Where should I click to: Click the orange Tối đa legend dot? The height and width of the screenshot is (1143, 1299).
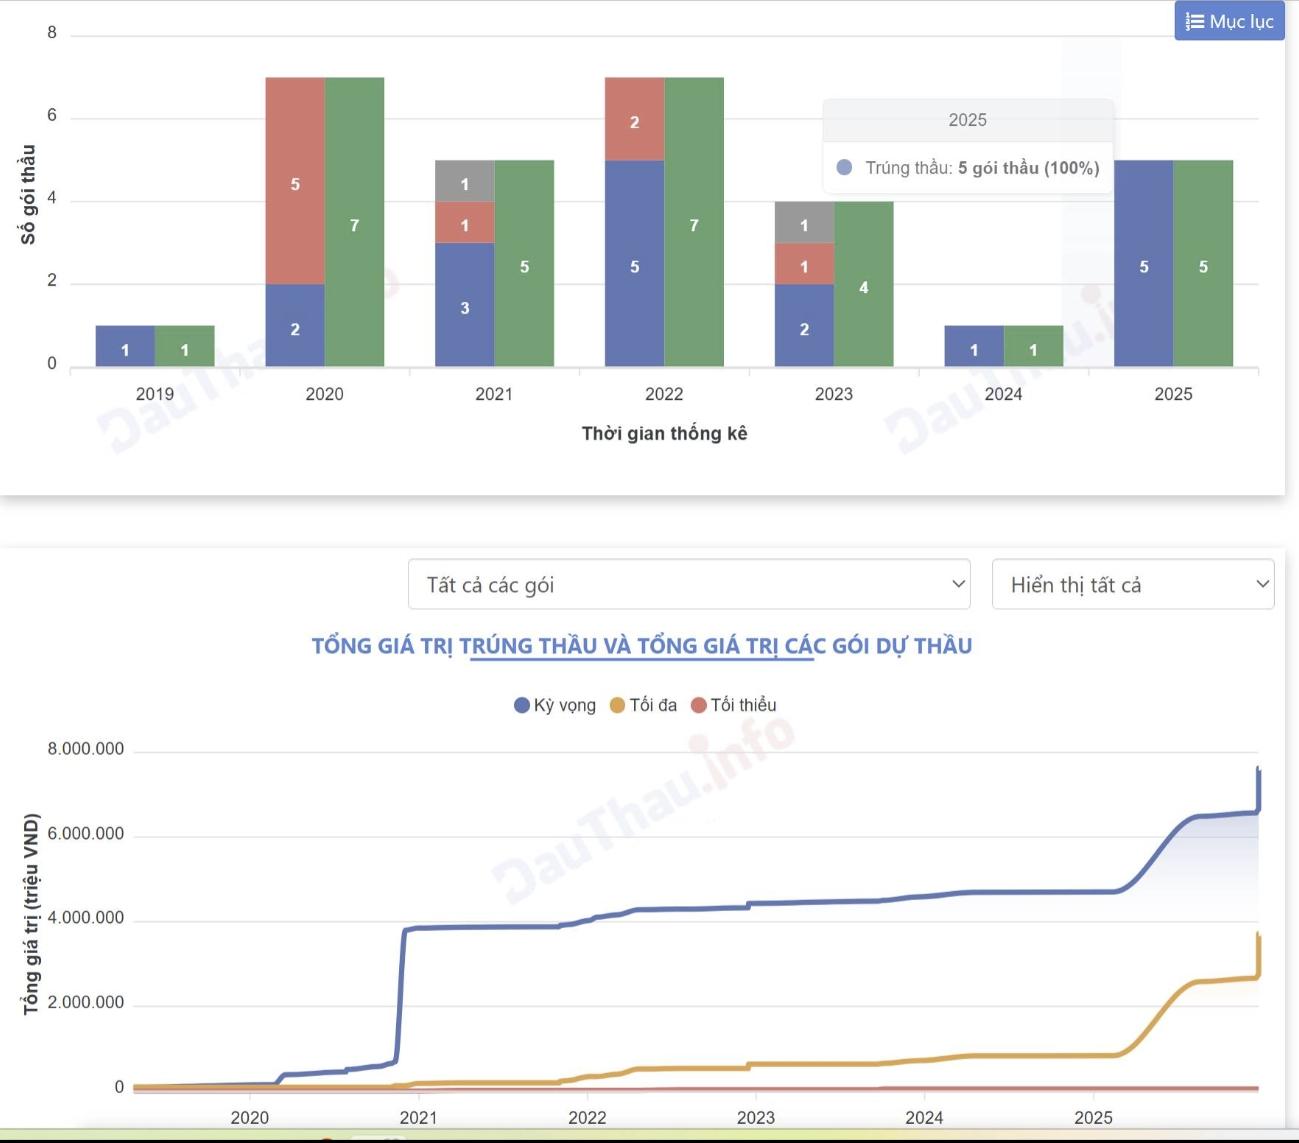coord(617,705)
